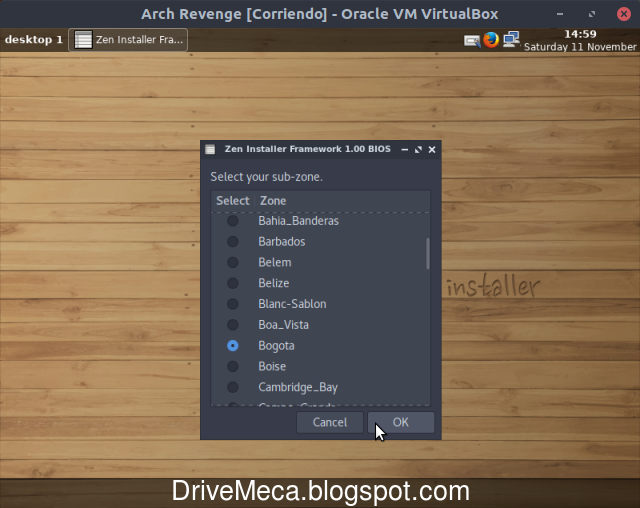Open the clock showing 14:59
640x508 pixels.
[x=580, y=40]
